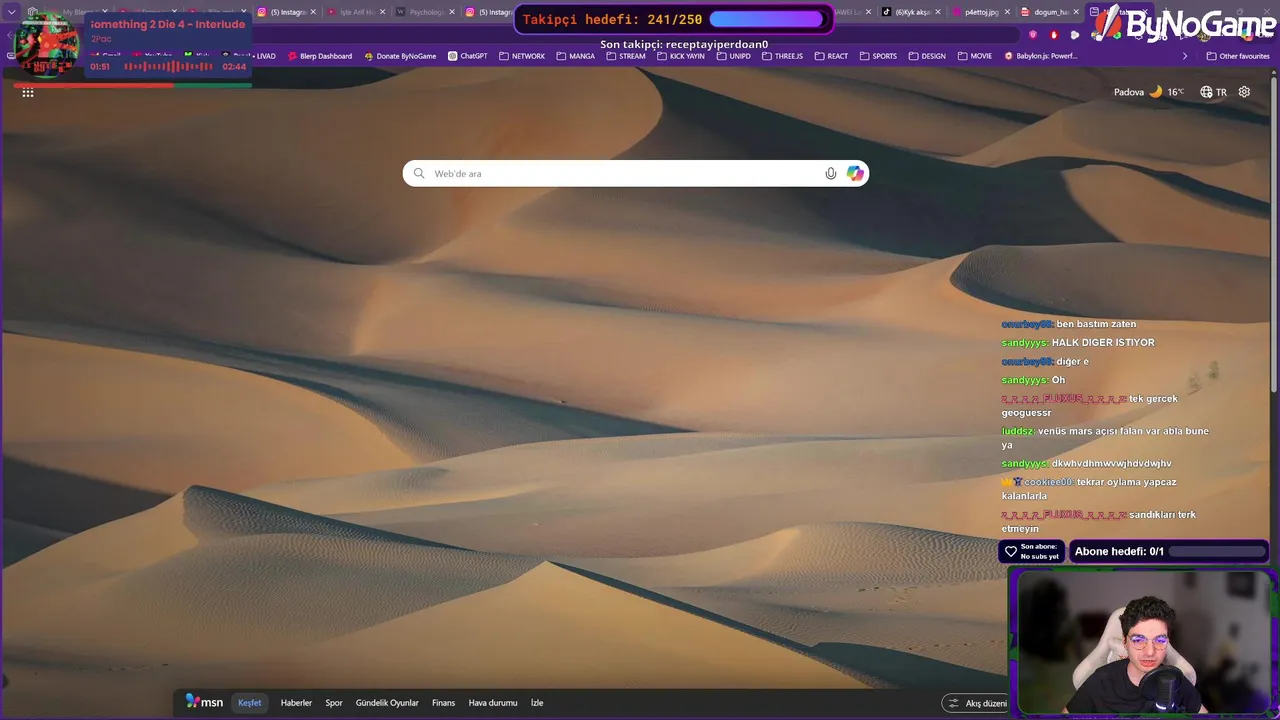Viewport: 1280px width, 720px height.
Task: Open the tab search dropdown chevron
Action: pos(12,12)
